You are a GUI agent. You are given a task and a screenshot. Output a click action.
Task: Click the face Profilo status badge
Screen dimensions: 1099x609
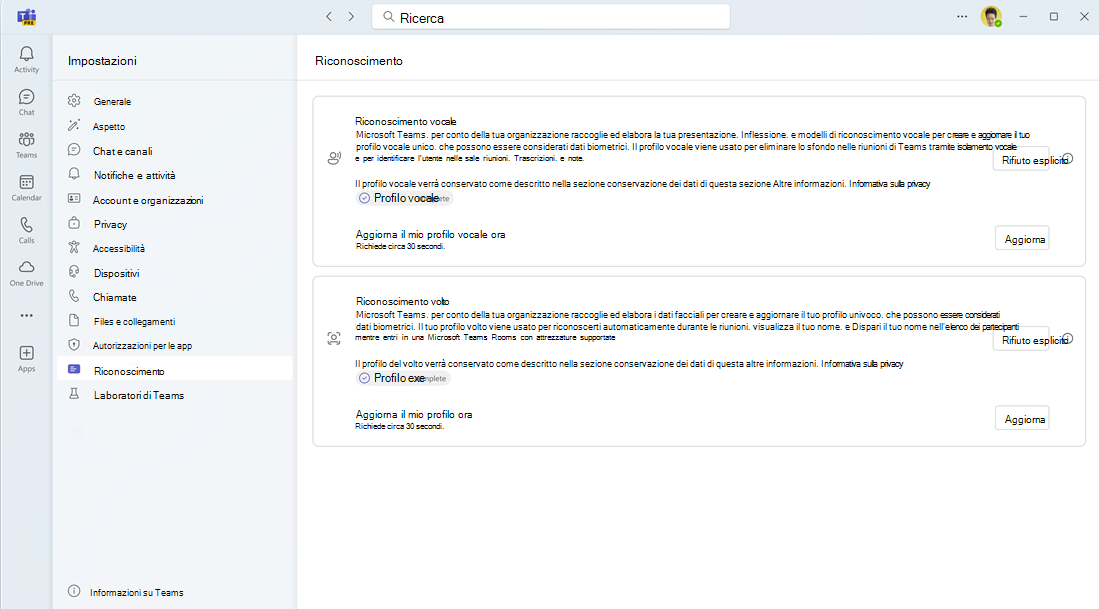click(x=402, y=378)
